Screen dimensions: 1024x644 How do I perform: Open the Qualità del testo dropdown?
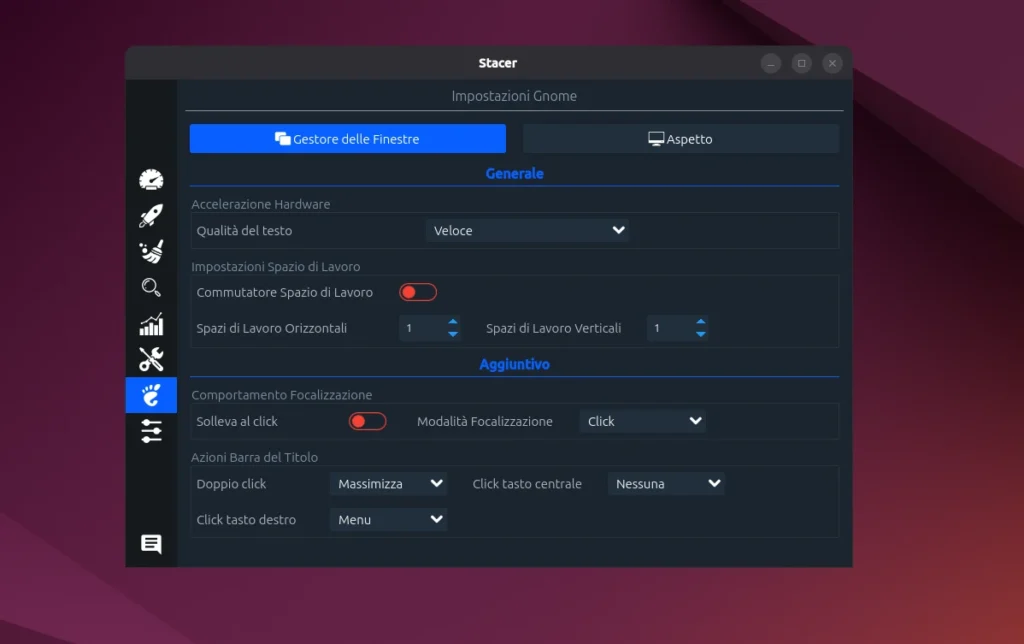[527, 230]
